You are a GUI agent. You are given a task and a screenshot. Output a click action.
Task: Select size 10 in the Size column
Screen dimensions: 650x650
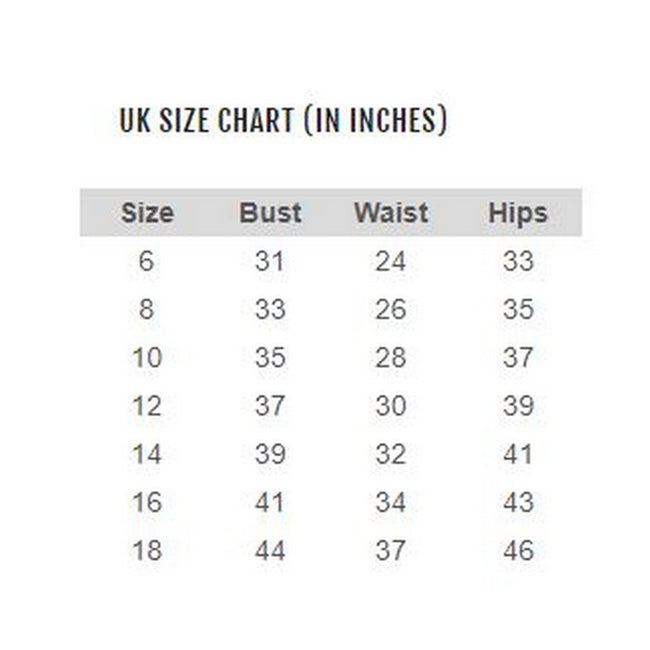147,358
